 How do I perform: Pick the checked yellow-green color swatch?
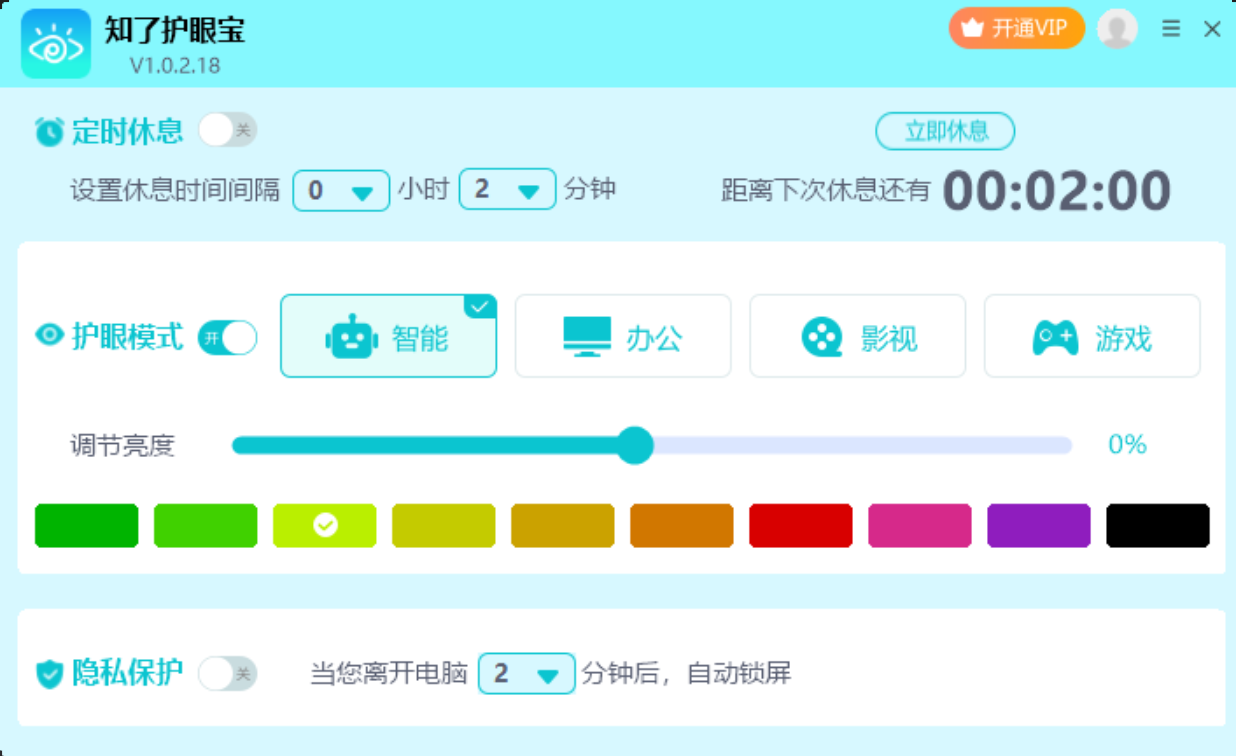(324, 526)
